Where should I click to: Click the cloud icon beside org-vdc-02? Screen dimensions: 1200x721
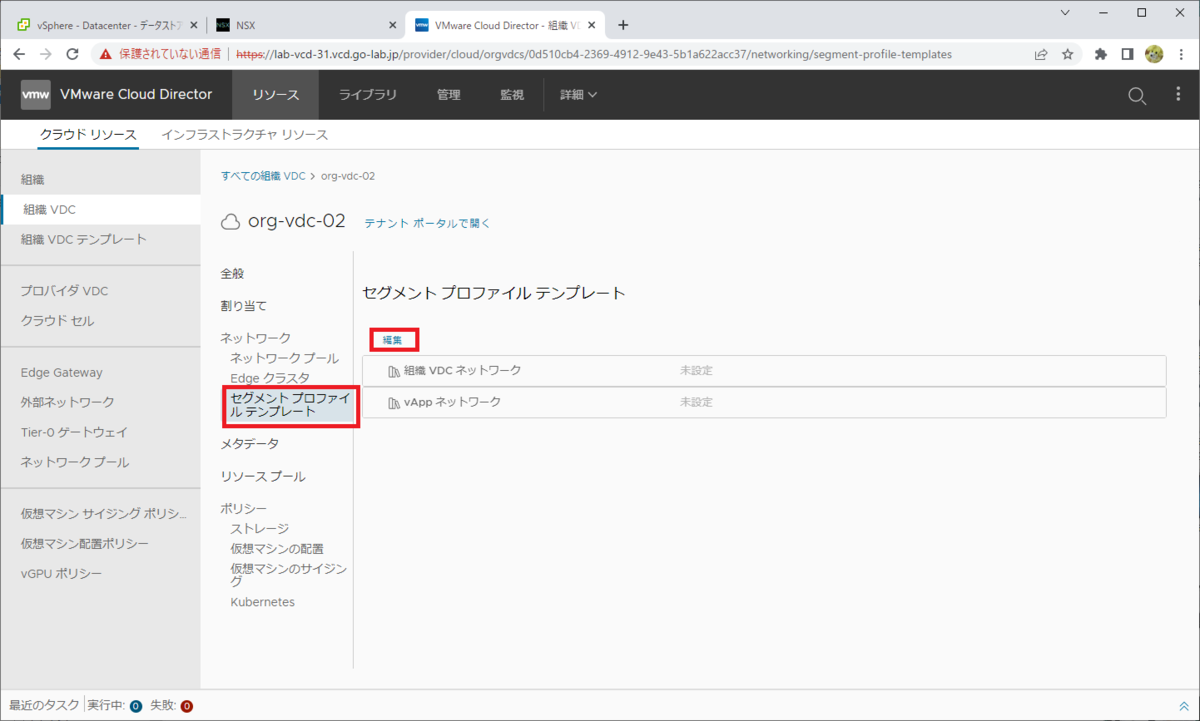[230, 221]
